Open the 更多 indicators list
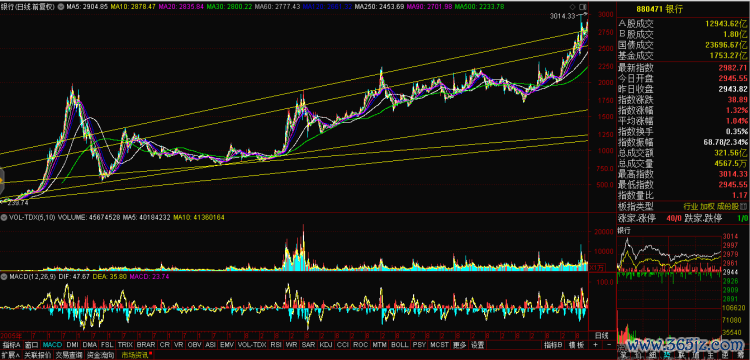 coord(459,345)
